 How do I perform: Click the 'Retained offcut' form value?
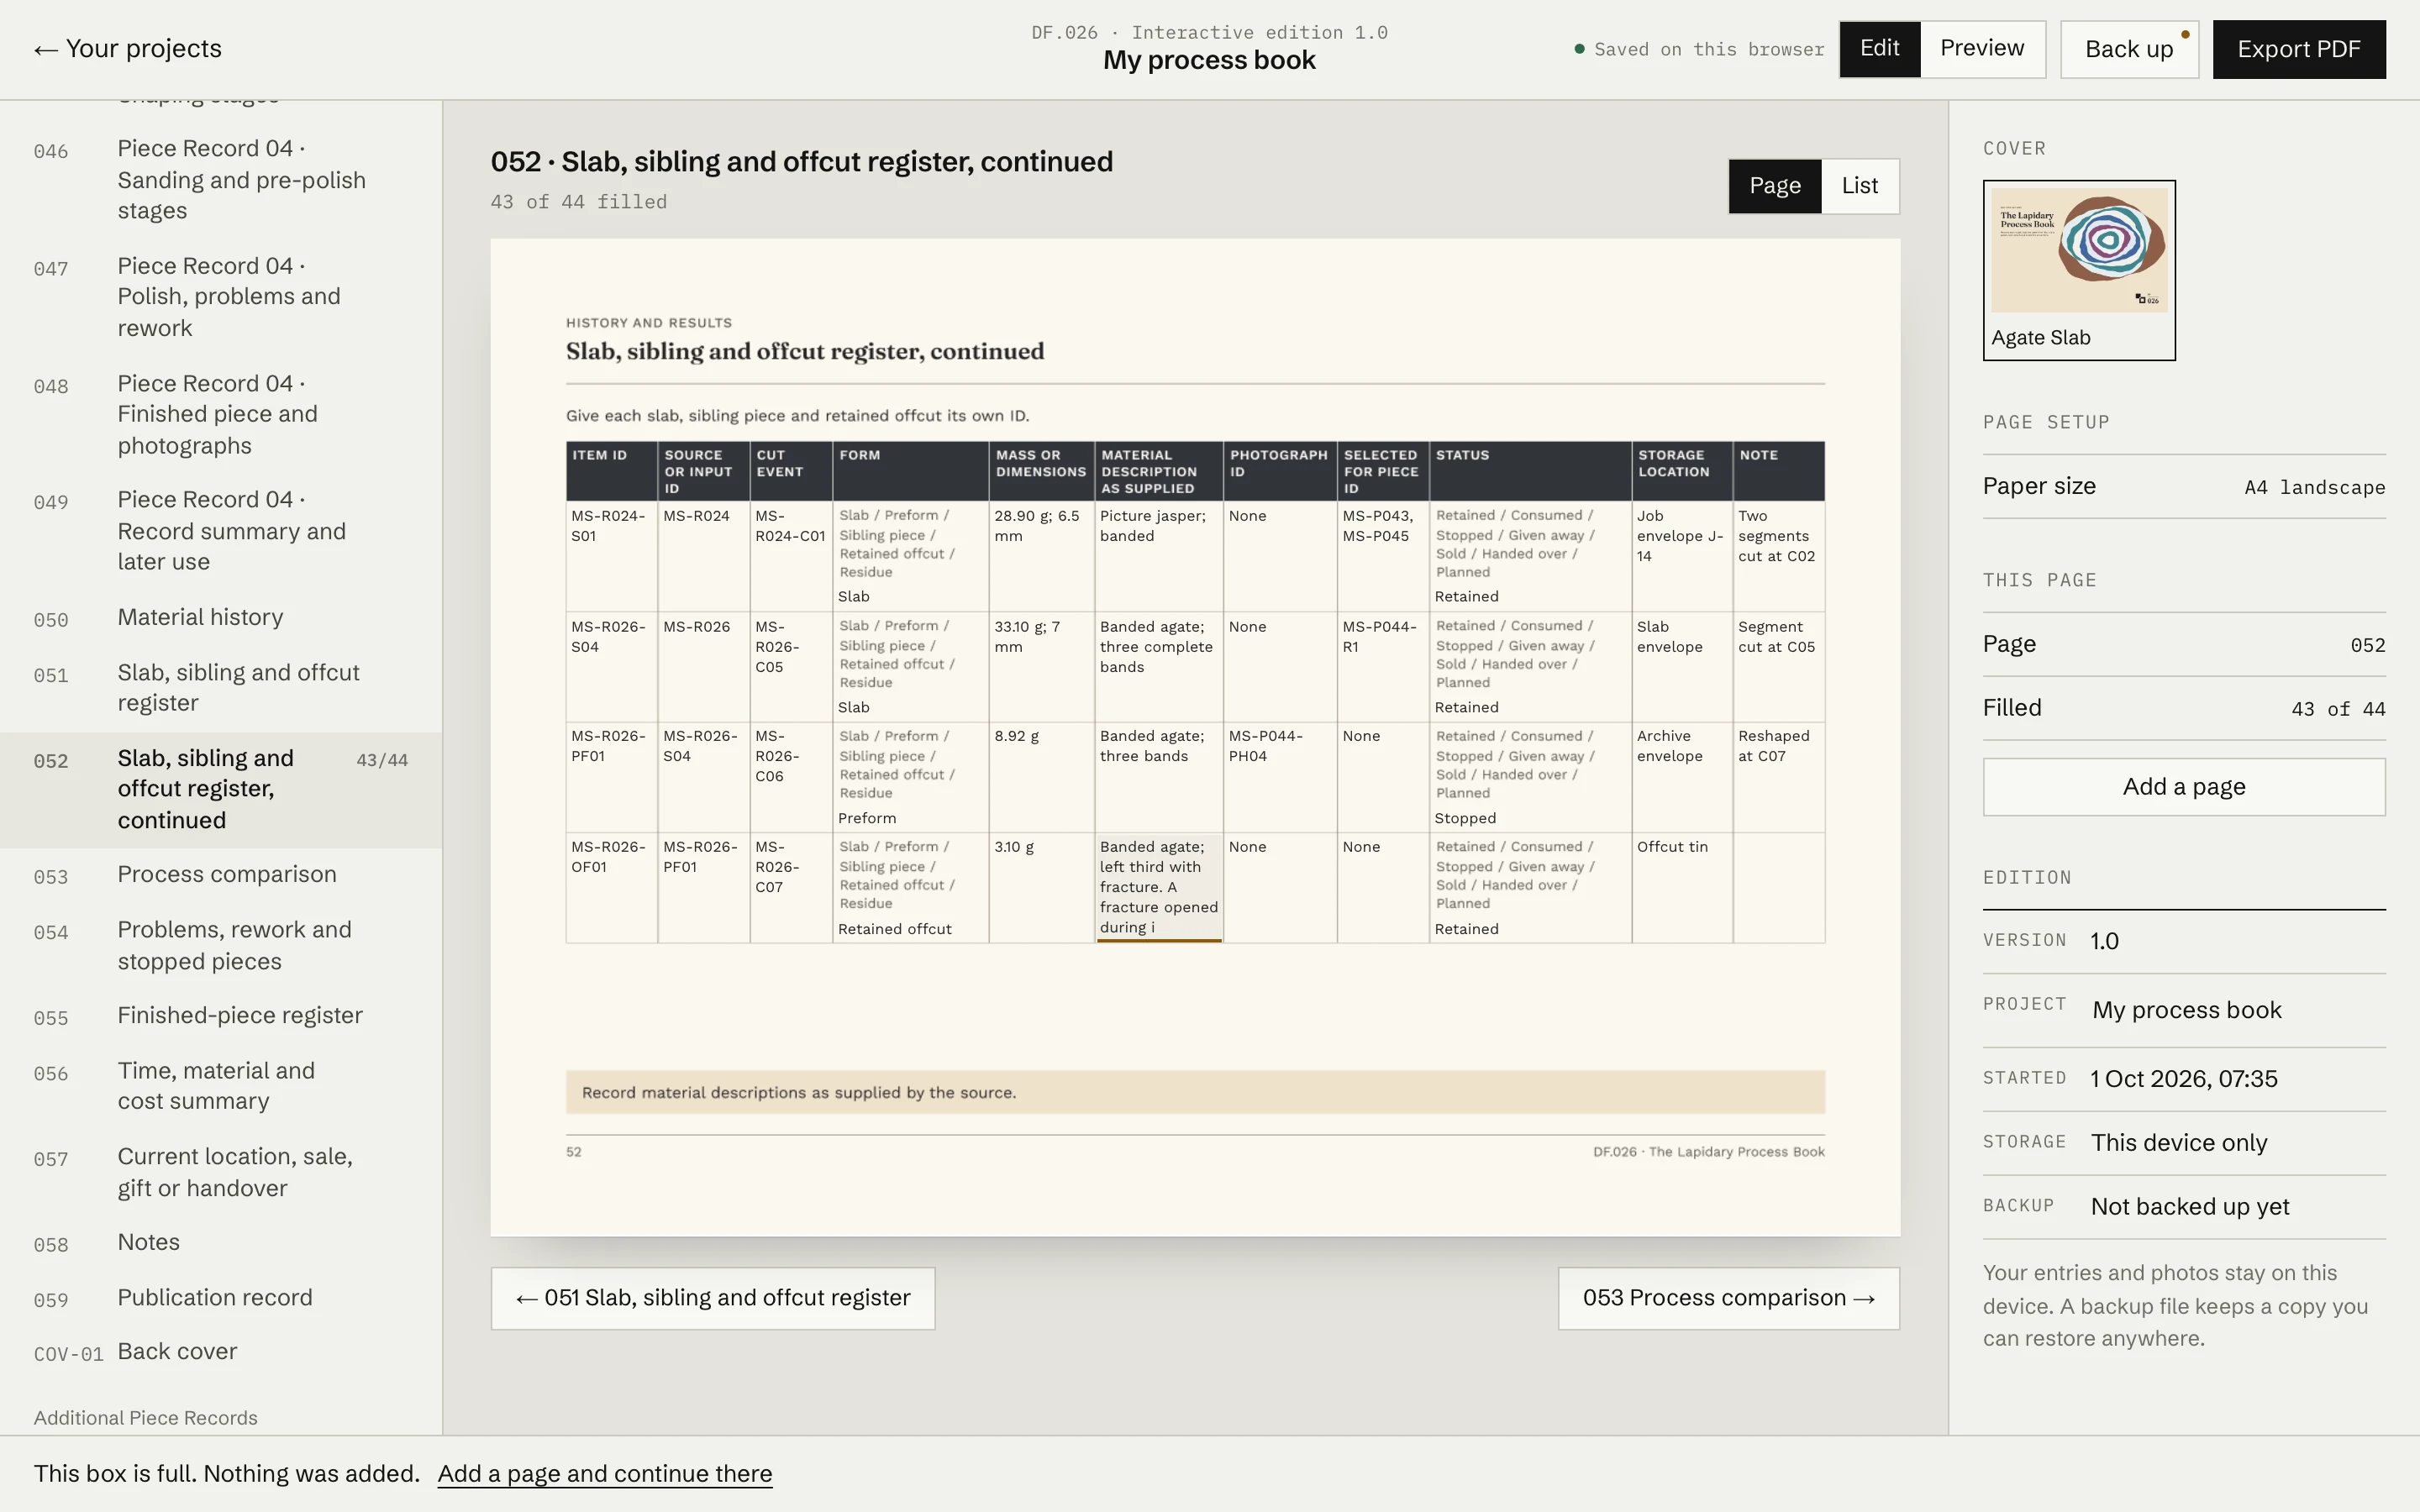click(x=895, y=929)
